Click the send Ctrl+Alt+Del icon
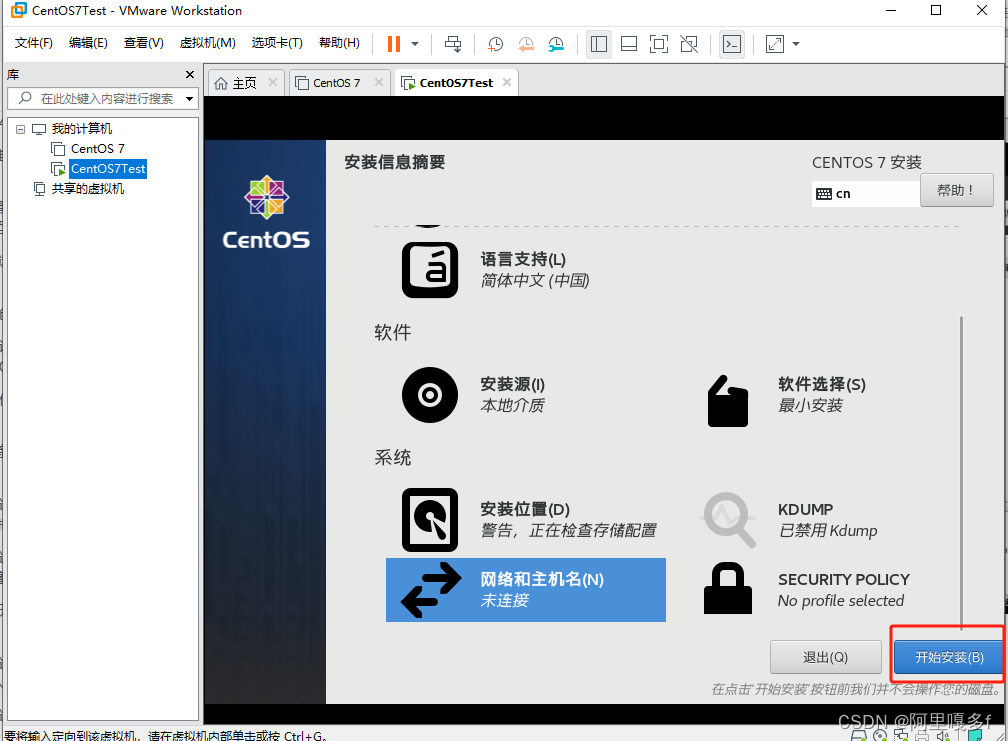The width and height of the screenshot is (1008, 741). coord(453,44)
